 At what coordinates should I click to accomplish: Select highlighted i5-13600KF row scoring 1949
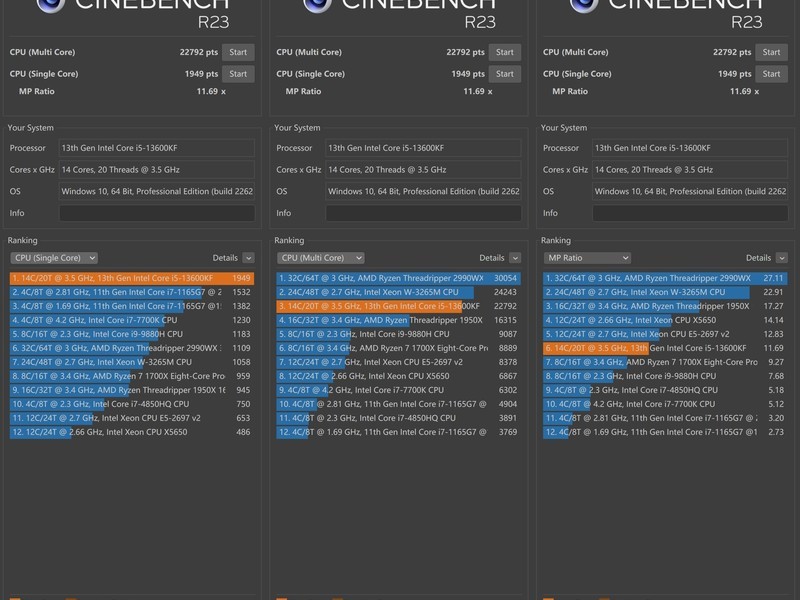[132, 279]
